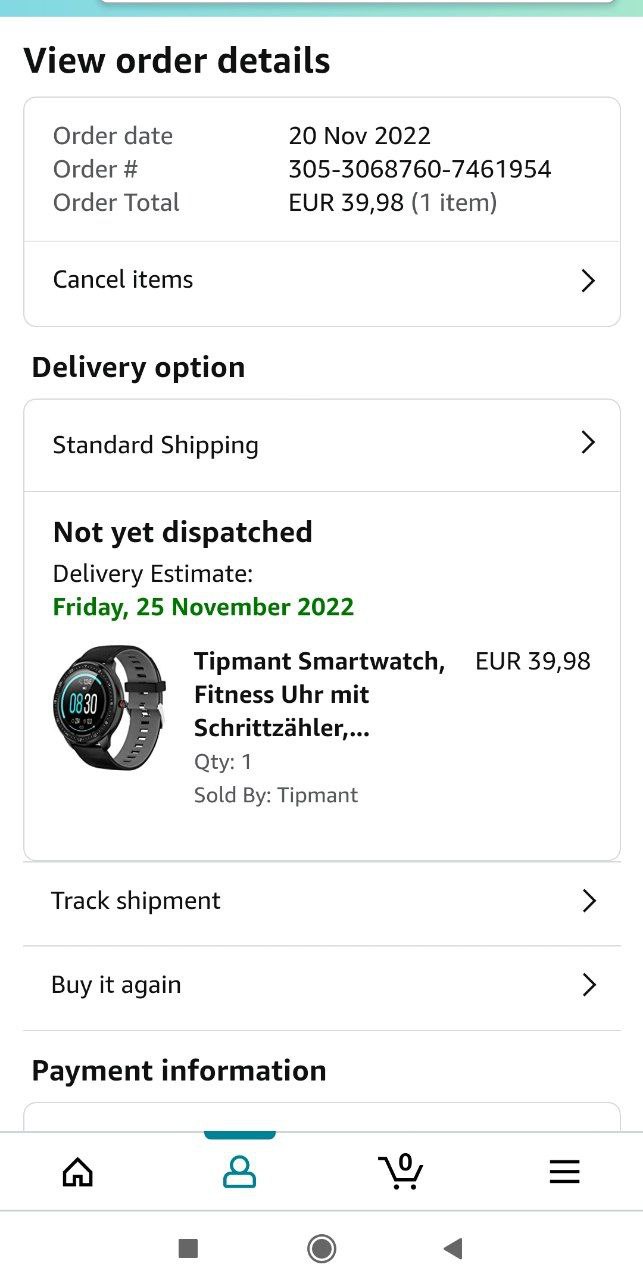Viewport: 643px width, 1280px height.
Task: Tap the Sold By: Tipmant seller text
Action: click(276, 795)
